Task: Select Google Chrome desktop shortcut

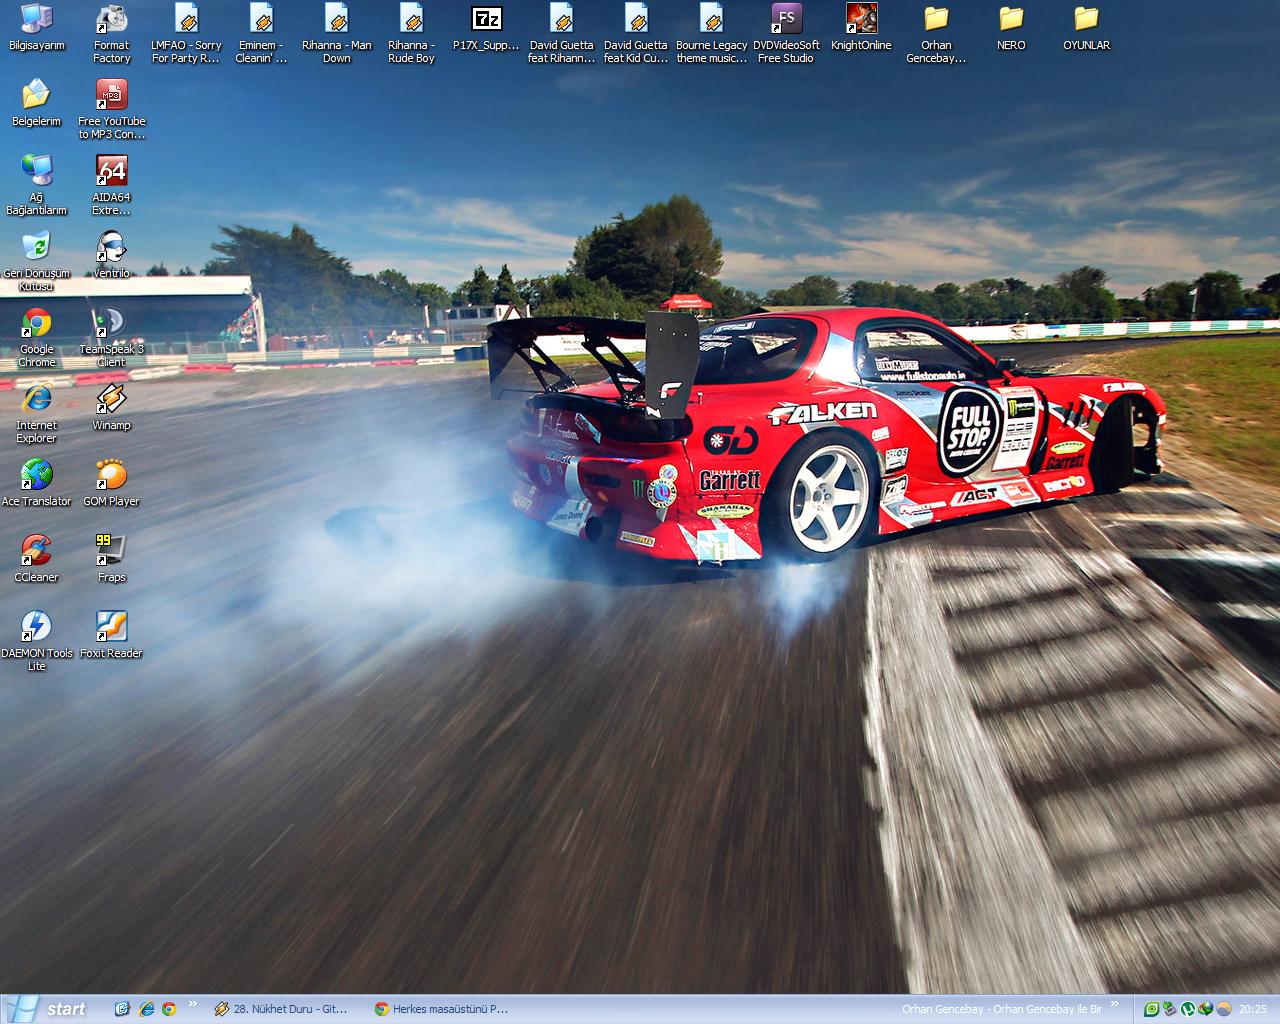Action: click(x=37, y=338)
